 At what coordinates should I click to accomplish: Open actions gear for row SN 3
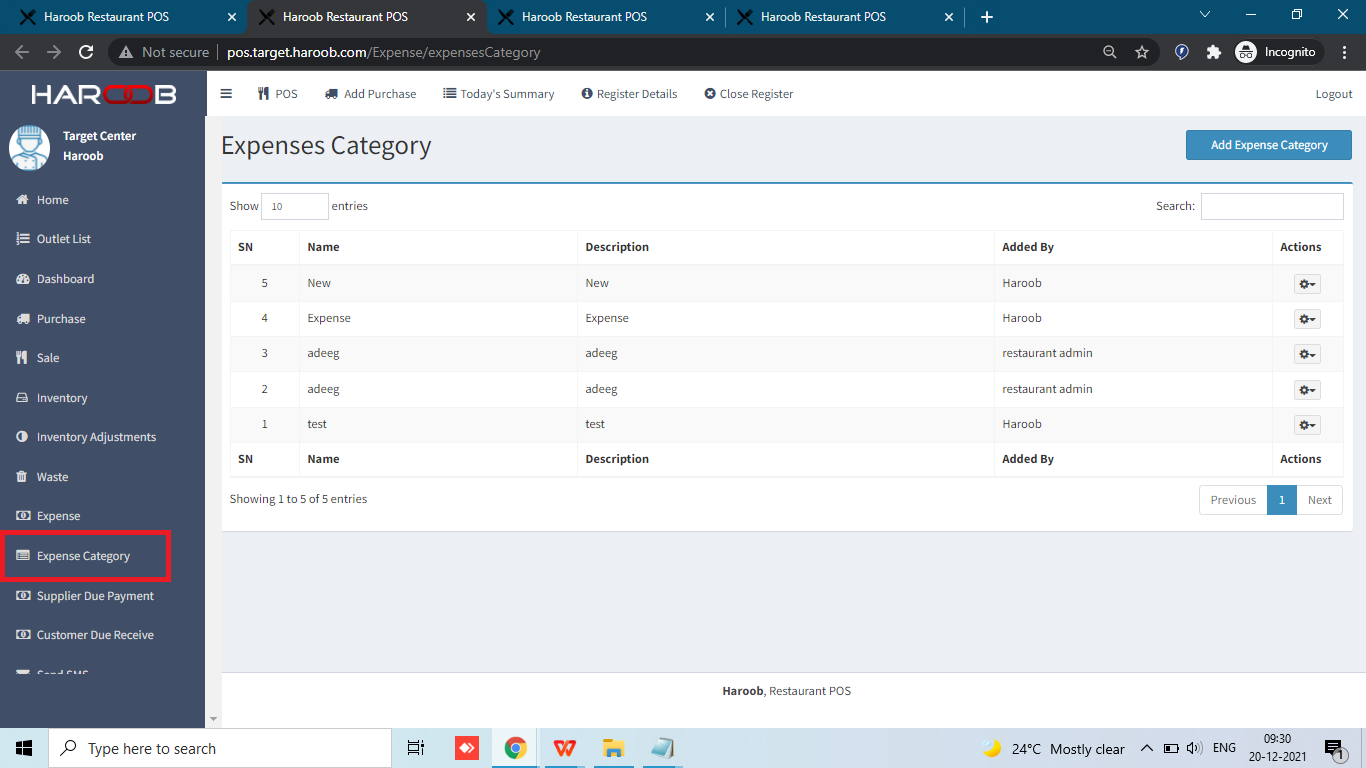[1307, 354]
